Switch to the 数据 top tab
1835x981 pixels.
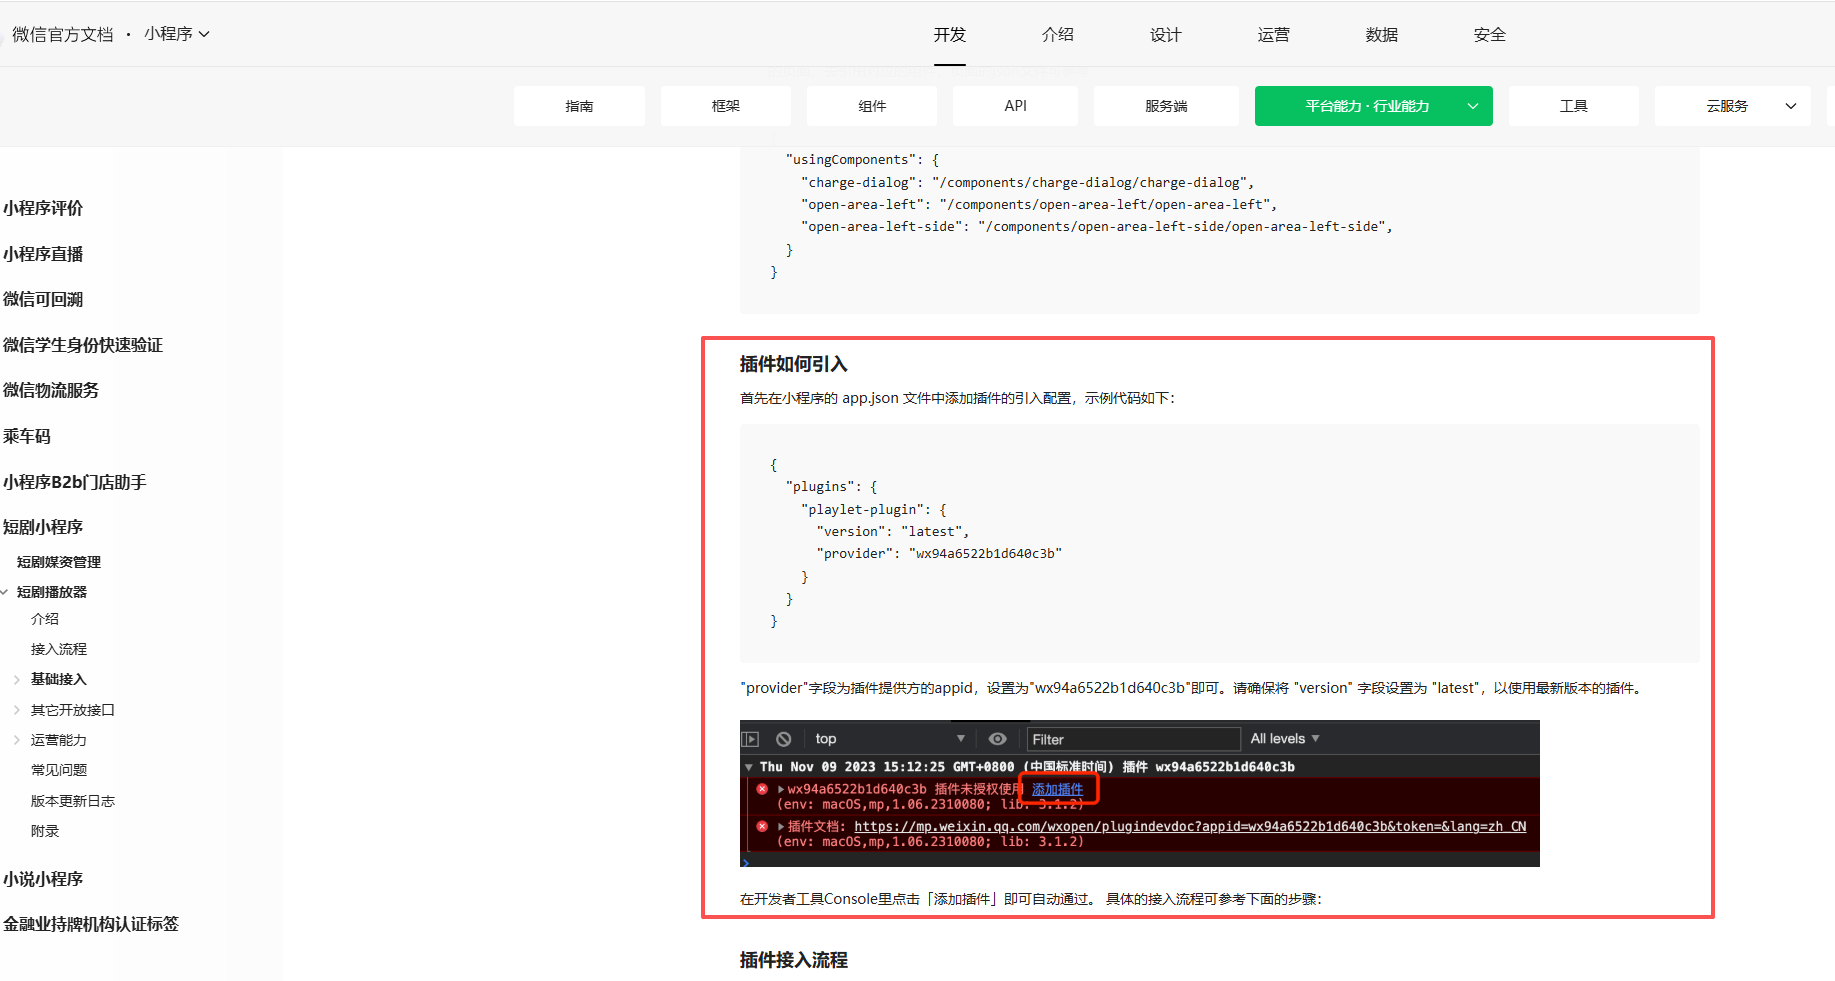click(x=1382, y=35)
